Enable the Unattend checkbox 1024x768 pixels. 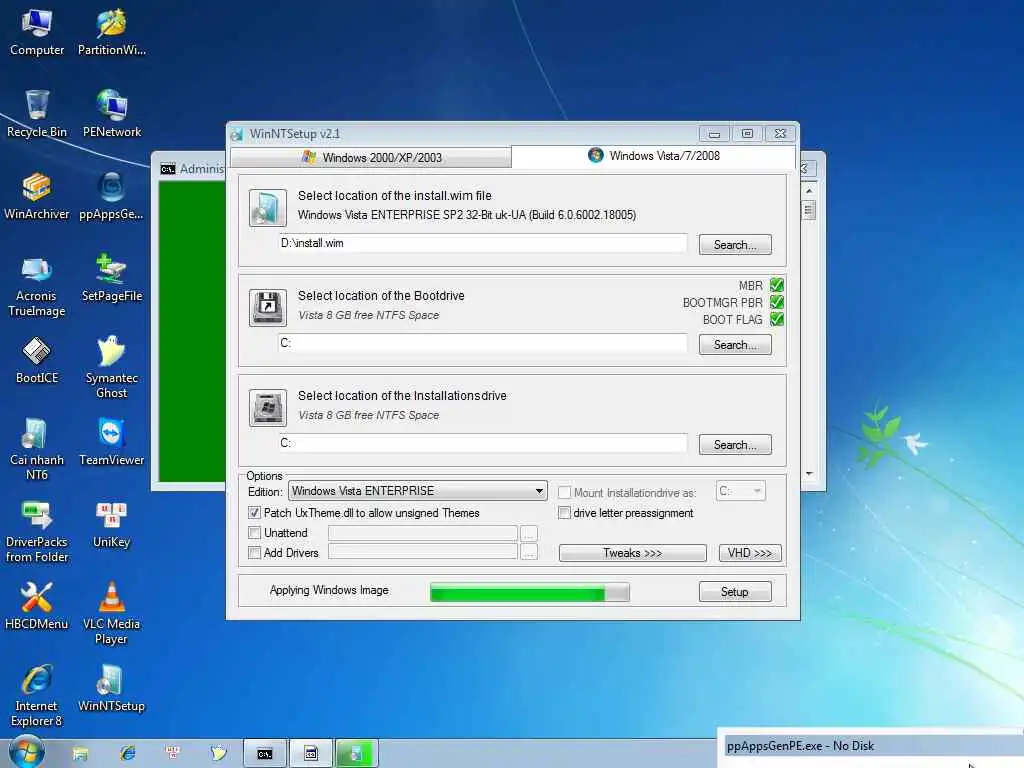pos(255,533)
